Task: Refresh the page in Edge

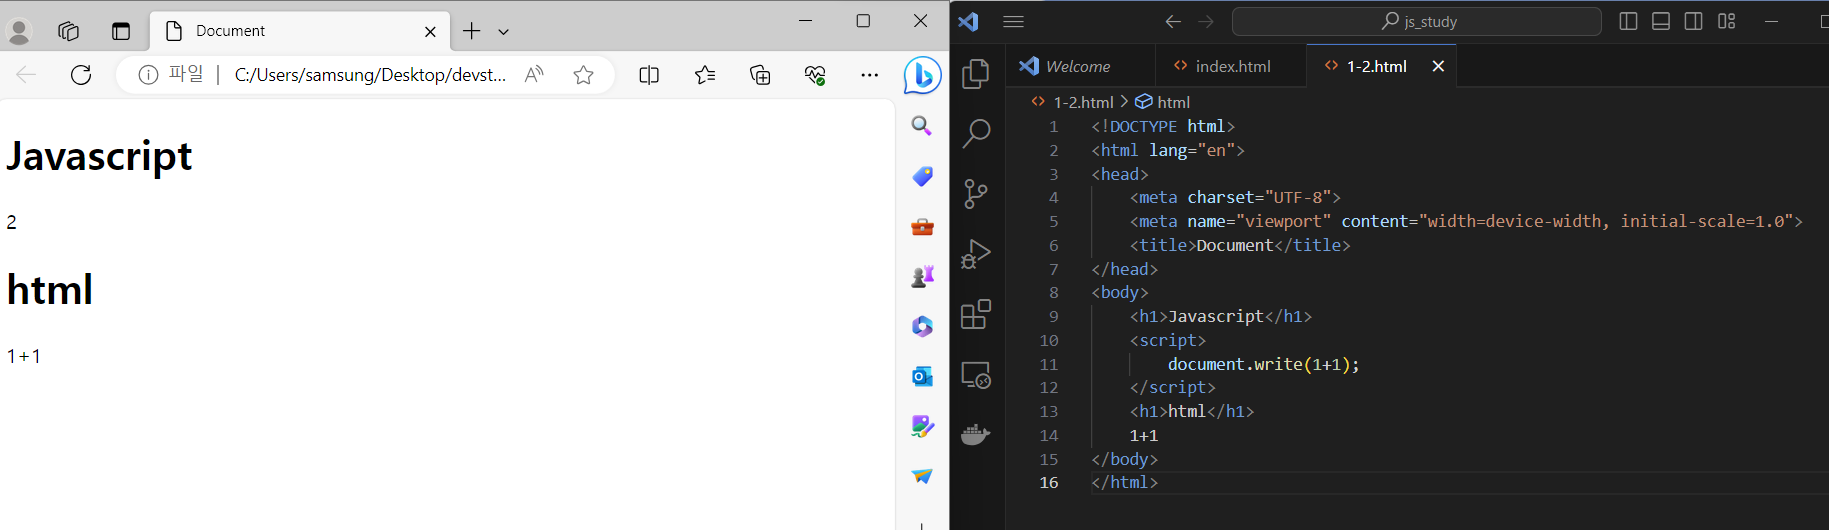Action: point(81,75)
